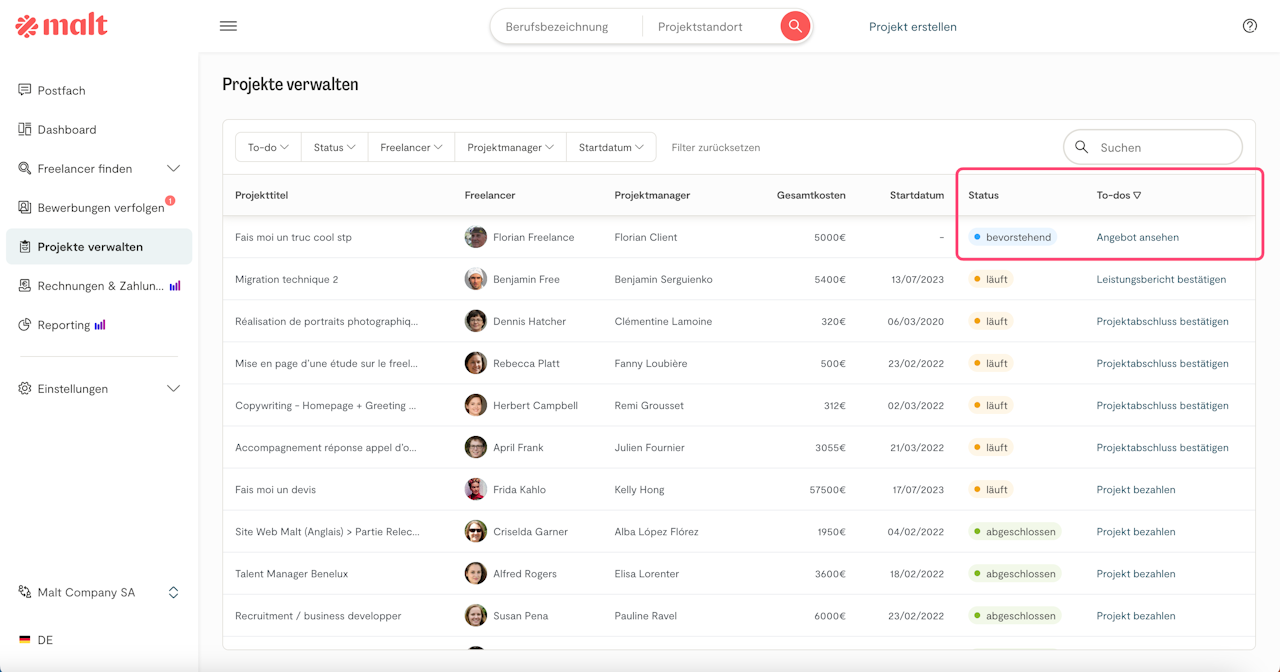Expand the Einstellungen section

point(173,388)
